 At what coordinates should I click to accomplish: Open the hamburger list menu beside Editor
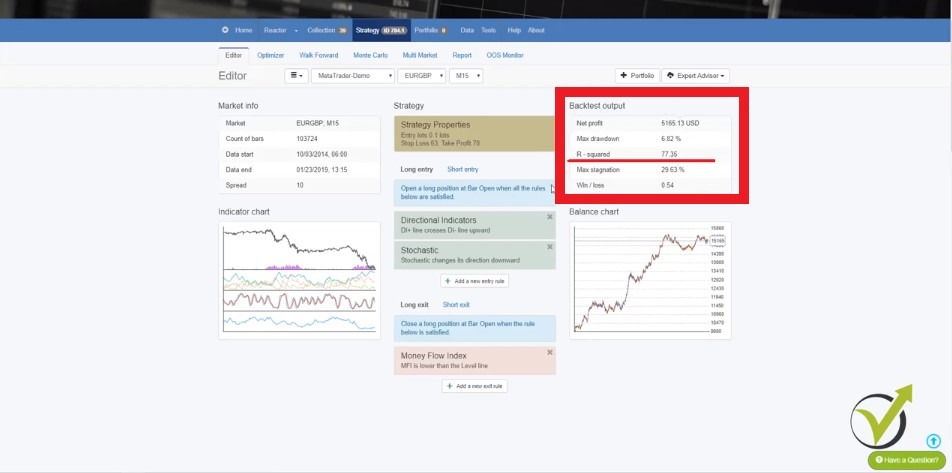pyautogui.click(x=296, y=75)
